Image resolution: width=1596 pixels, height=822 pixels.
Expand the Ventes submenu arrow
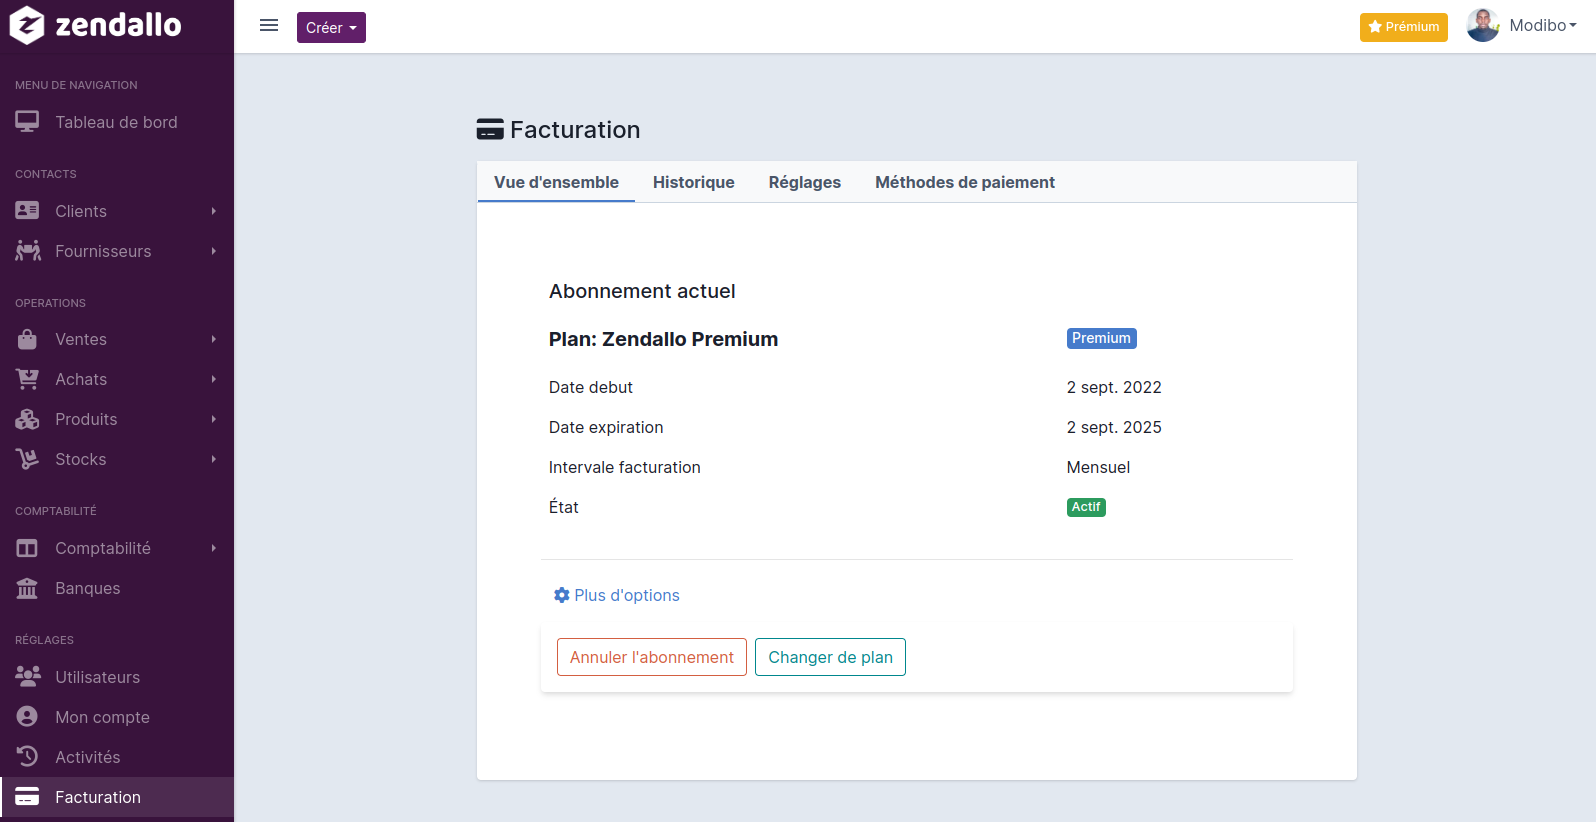214,339
